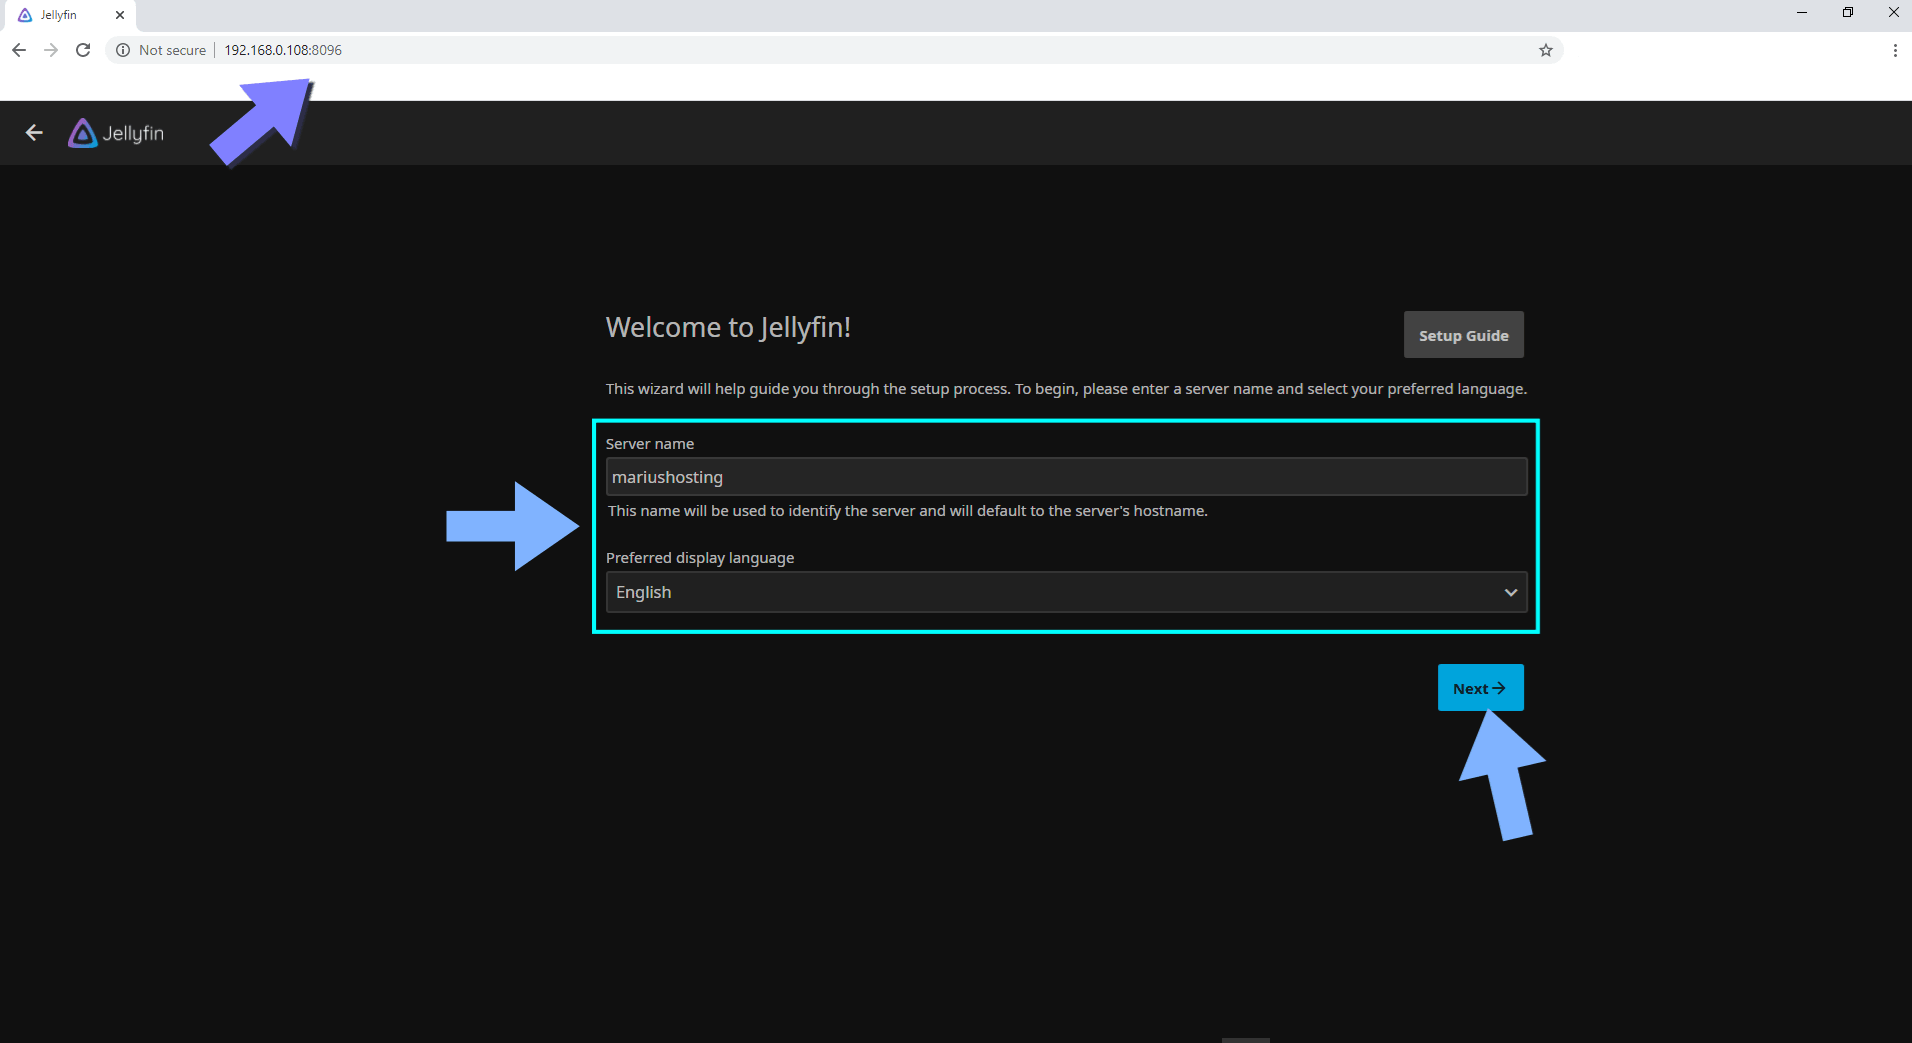
Task: Click the browser forward arrow
Action: click(51, 50)
